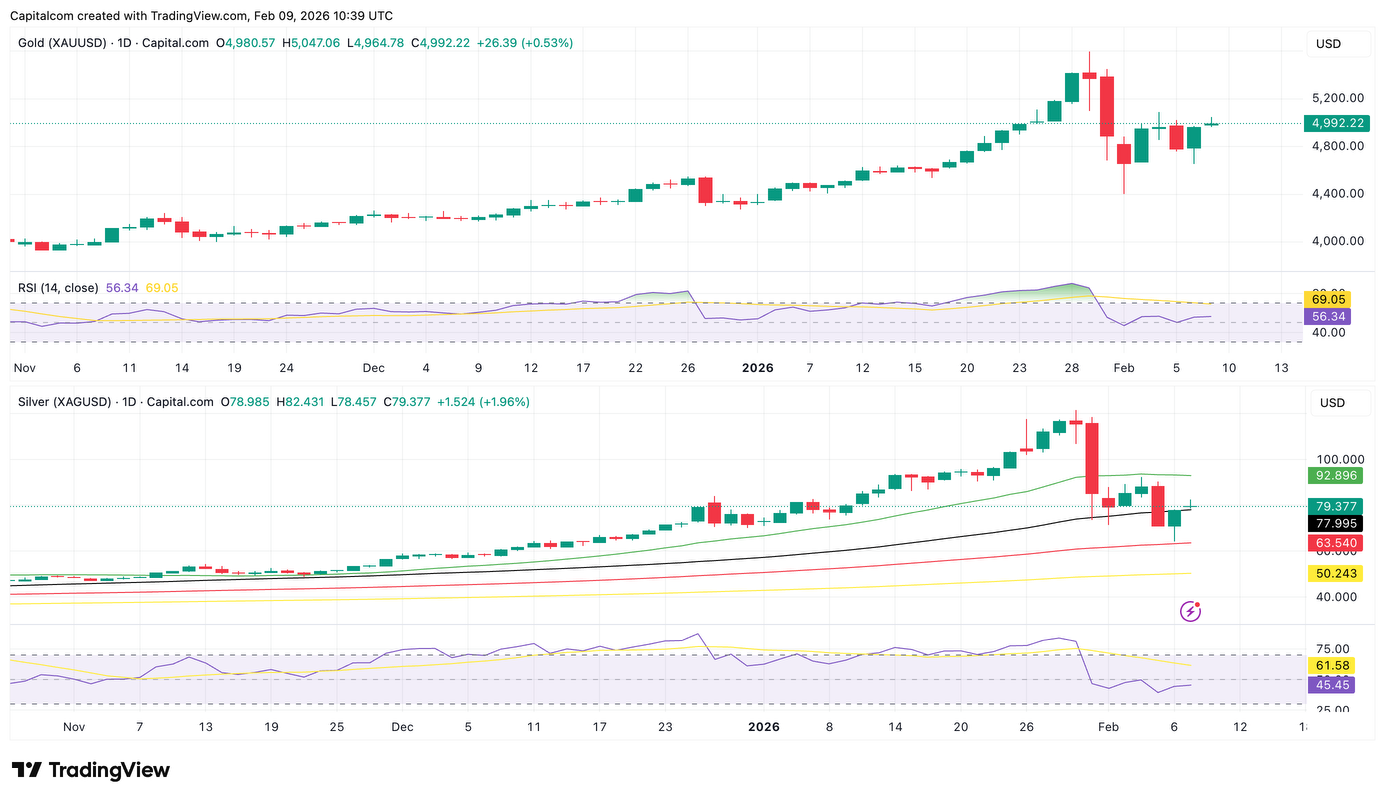Screen dimensions: 1385x800
Task: Click the 2026 marker on Gold time axis
Action: [758, 367]
